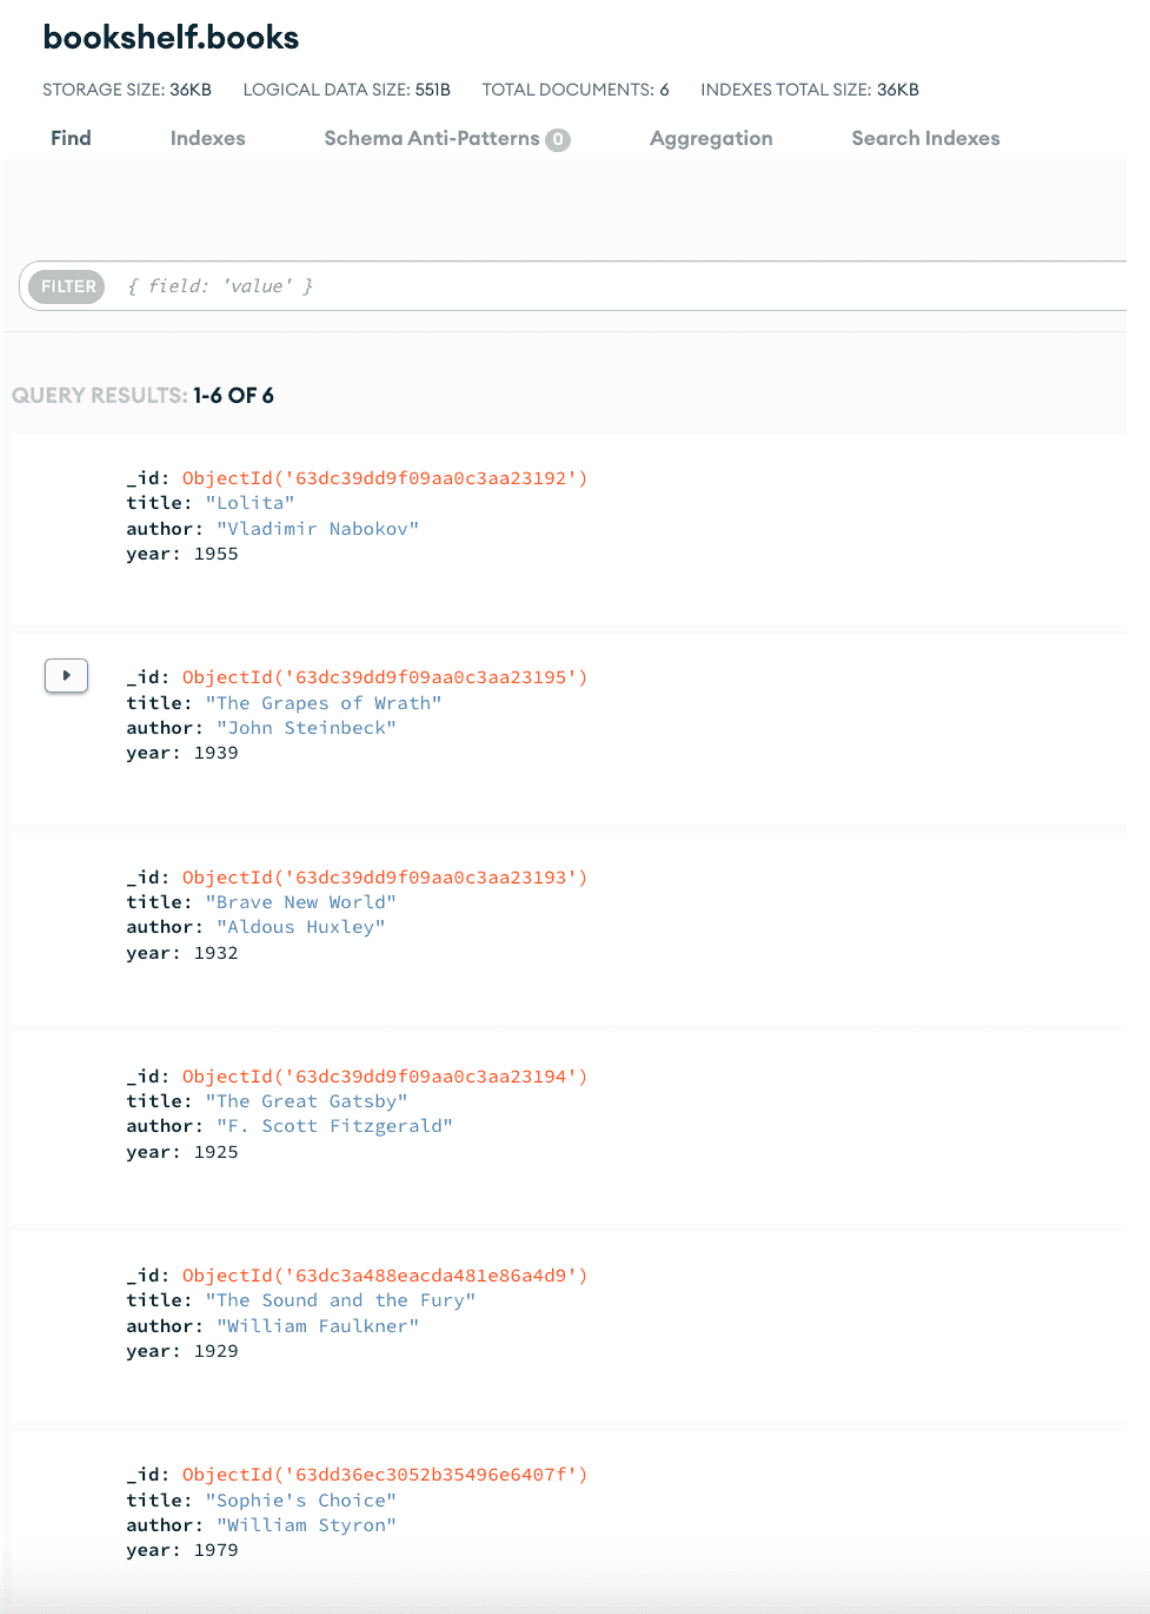
Task: Select "The Great Gatsby" title value
Action: (306, 1101)
